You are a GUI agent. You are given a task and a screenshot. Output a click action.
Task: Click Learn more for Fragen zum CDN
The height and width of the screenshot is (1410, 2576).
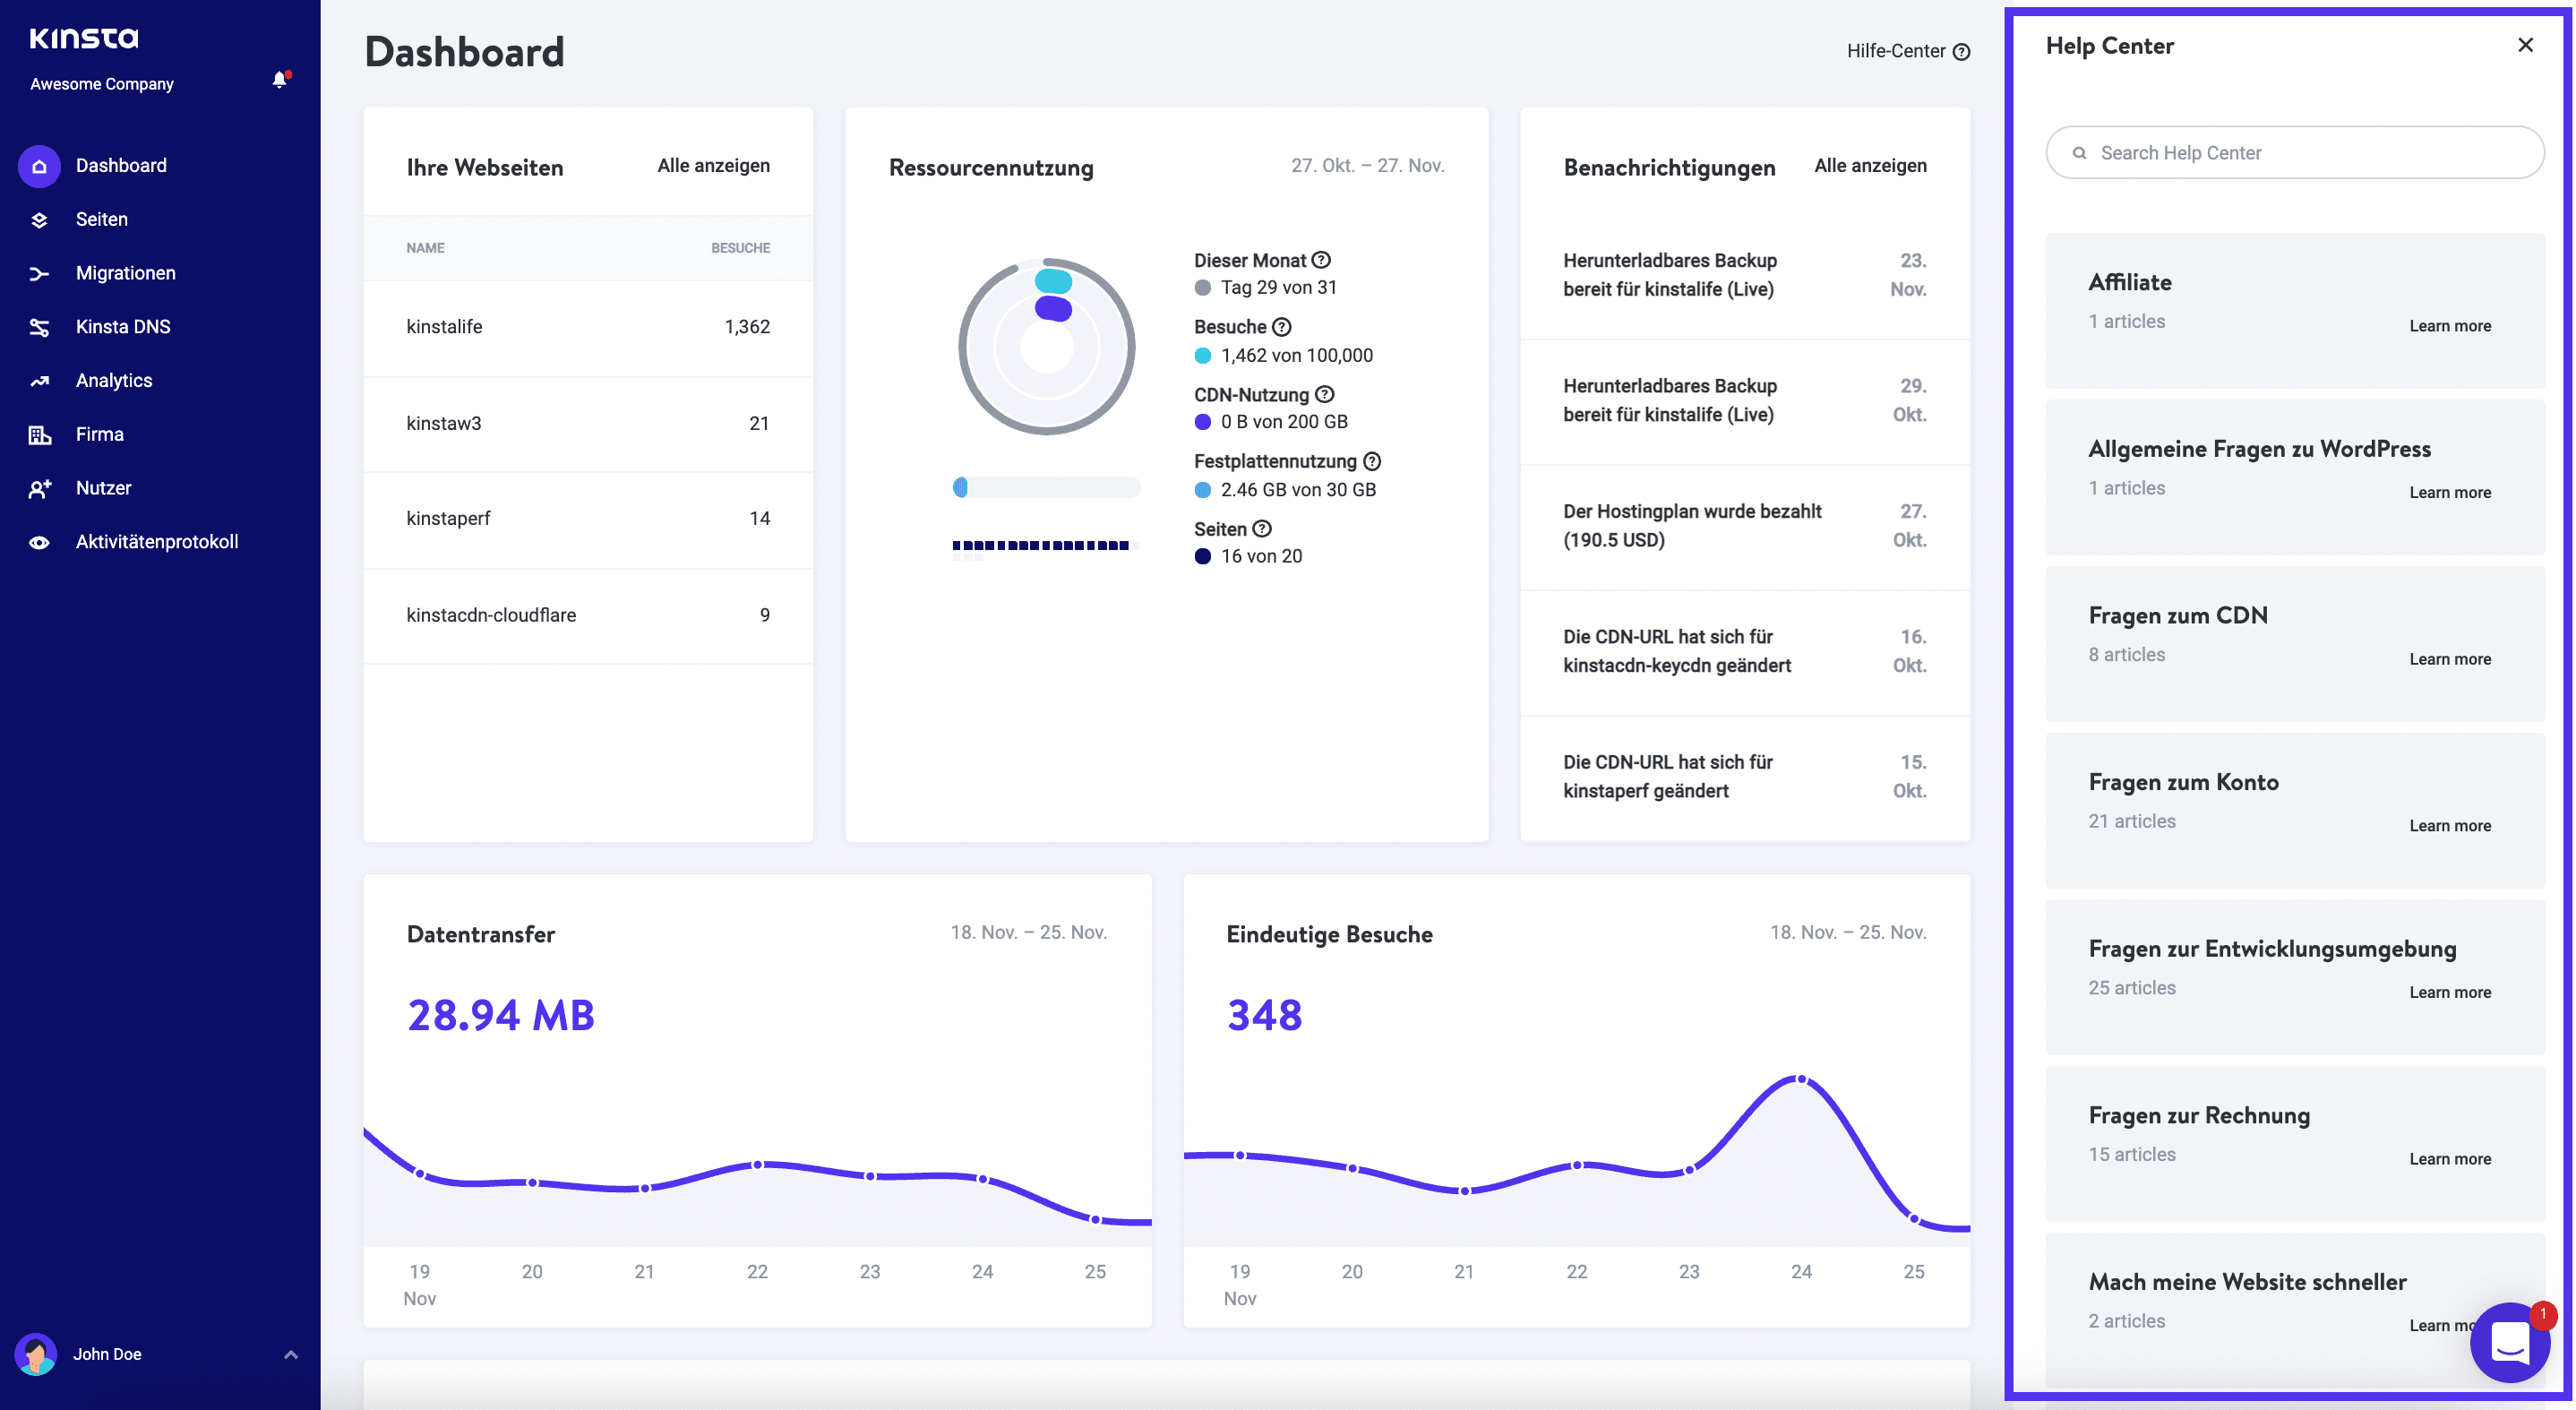(2450, 659)
